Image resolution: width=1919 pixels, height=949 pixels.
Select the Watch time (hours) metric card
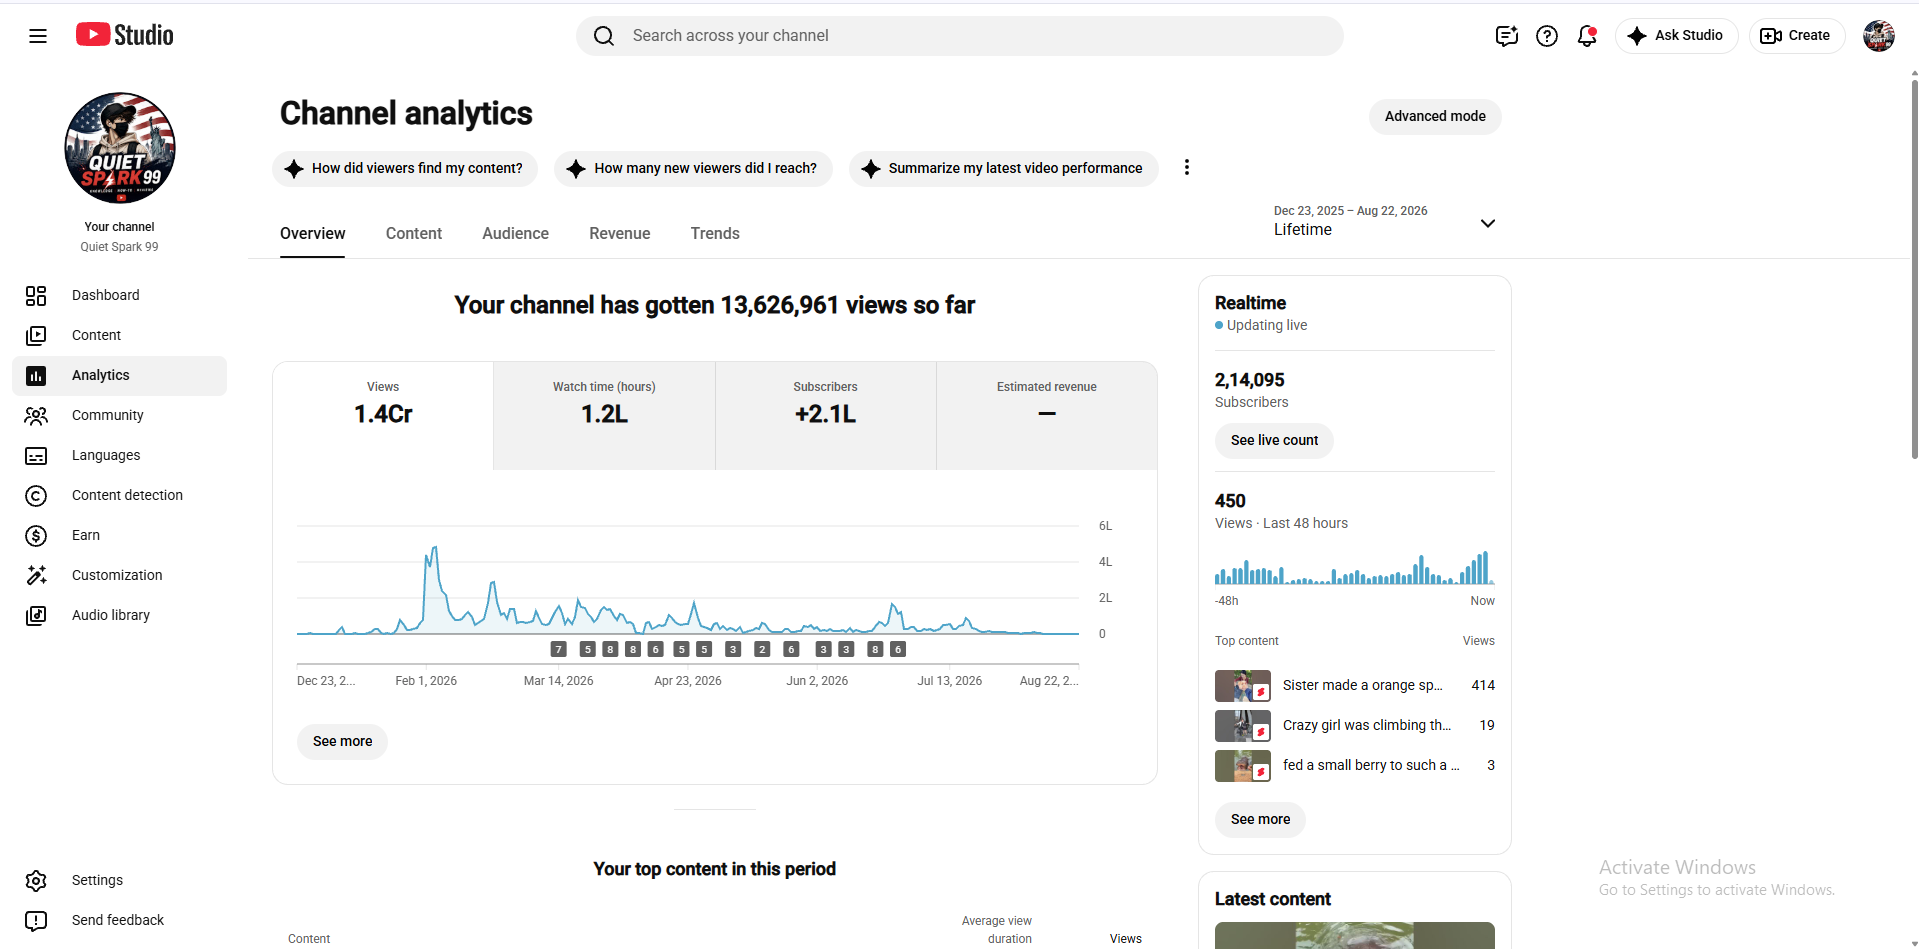pyautogui.click(x=604, y=415)
